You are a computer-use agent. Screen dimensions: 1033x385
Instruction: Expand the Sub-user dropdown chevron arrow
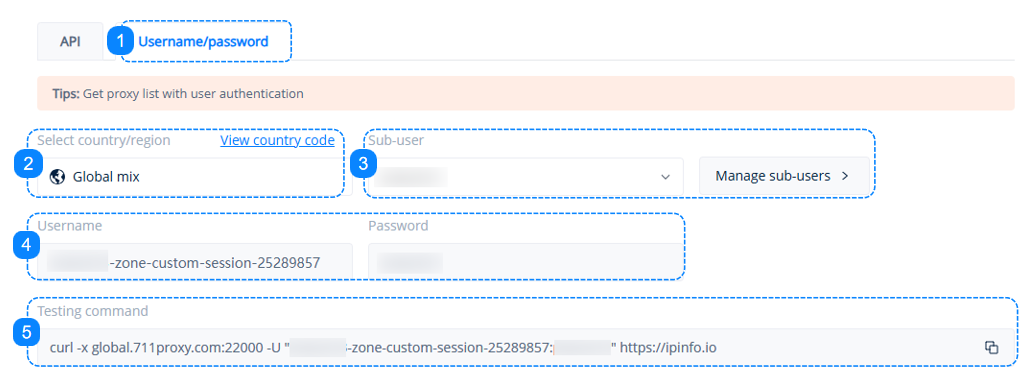[665, 177]
